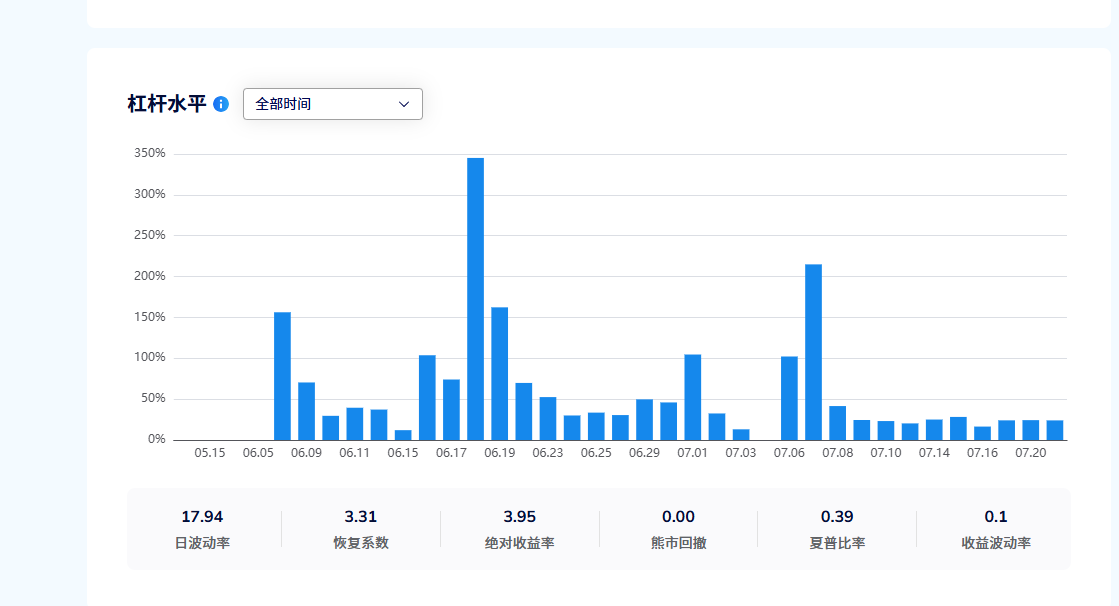This screenshot has height=606, width=1119.
Task: Click the 07.10 x-axis date label
Action: (x=886, y=453)
